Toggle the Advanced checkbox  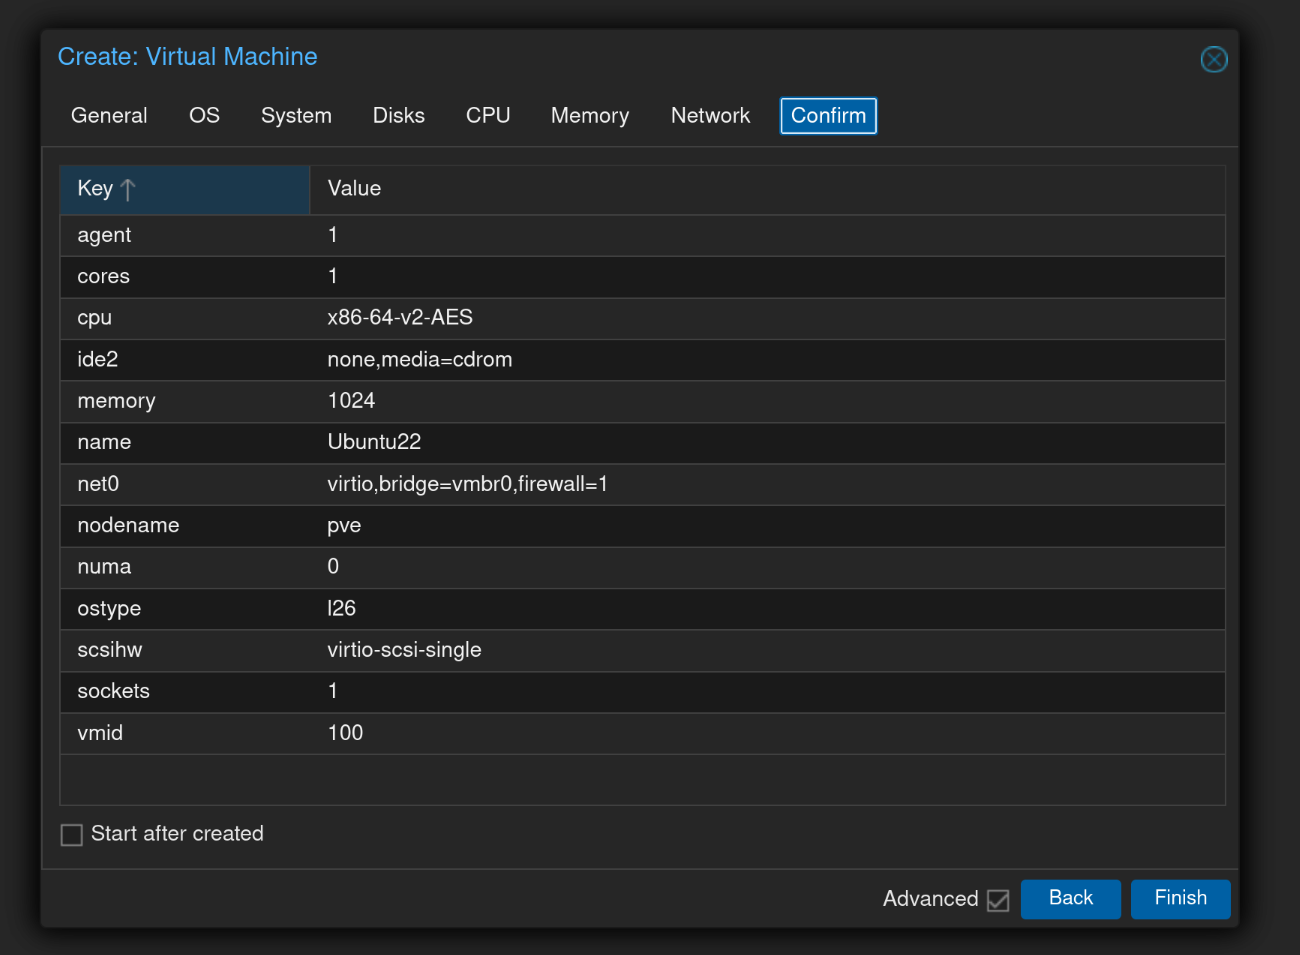998,900
